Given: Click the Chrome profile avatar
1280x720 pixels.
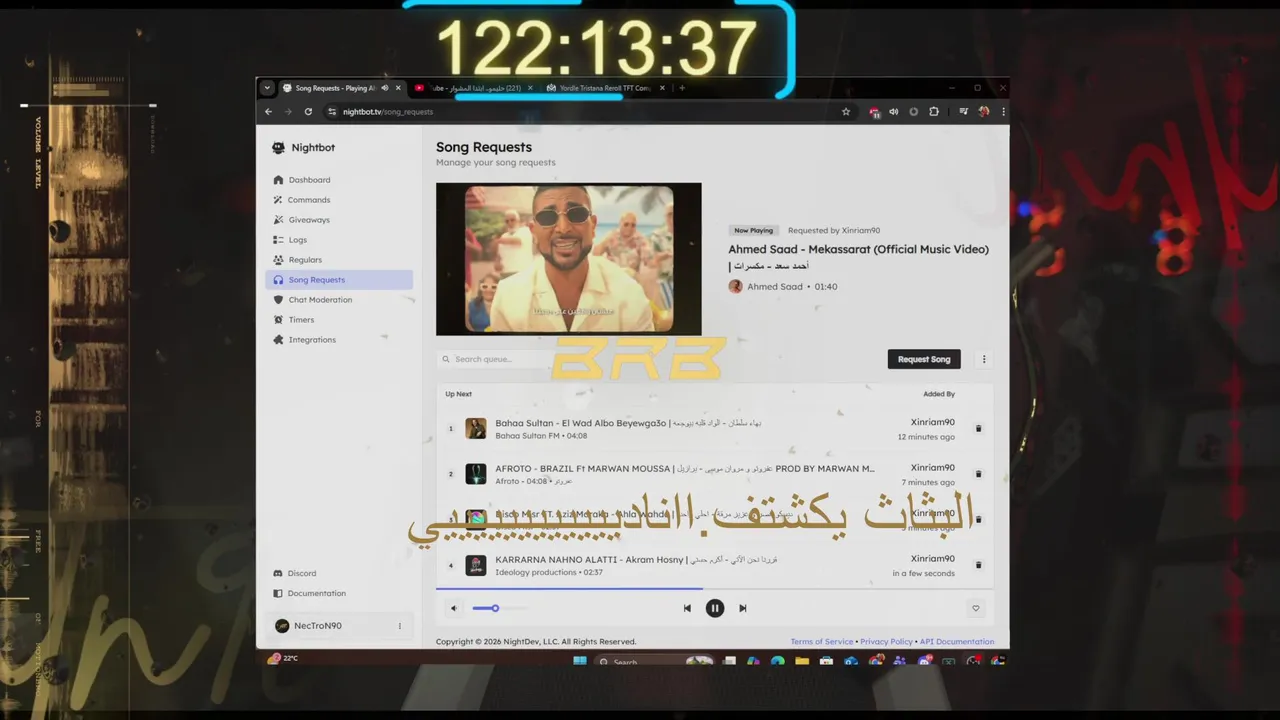Looking at the screenshot, I should click(x=984, y=112).
